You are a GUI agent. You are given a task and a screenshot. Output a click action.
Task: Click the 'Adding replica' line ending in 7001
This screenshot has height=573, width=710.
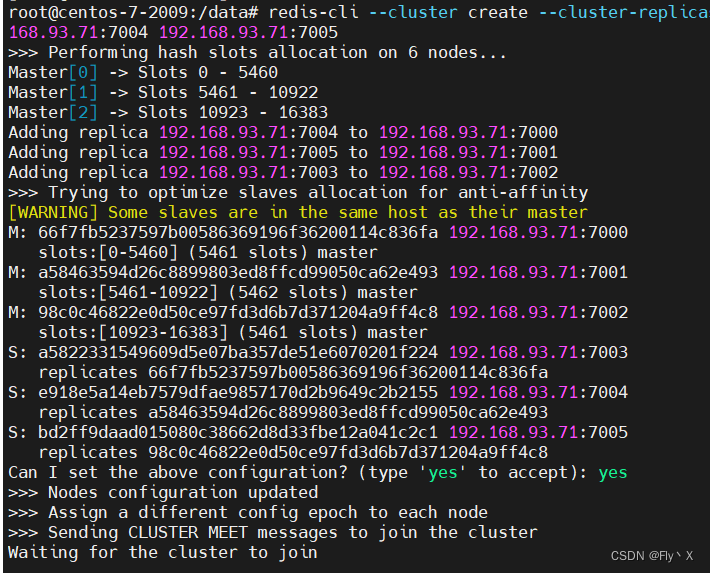coord(283,152)
